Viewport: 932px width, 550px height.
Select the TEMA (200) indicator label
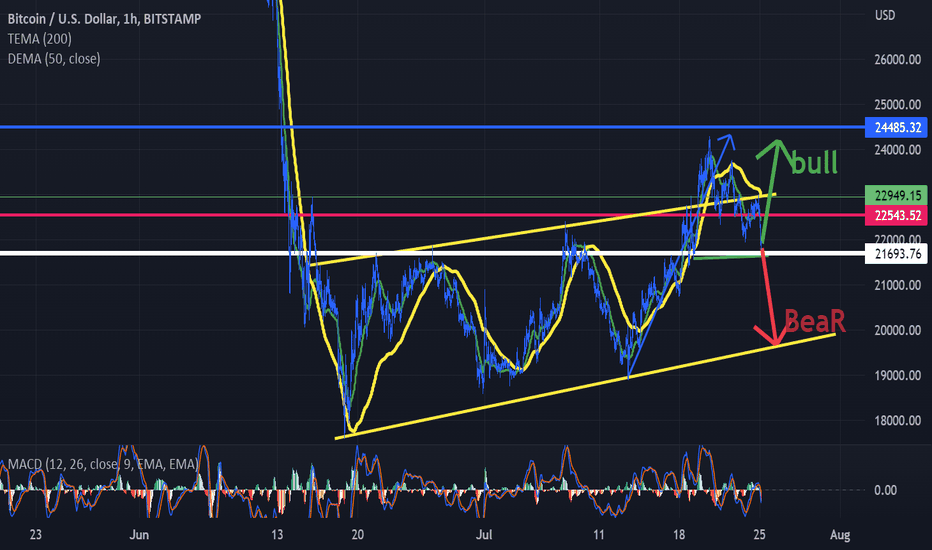(39, 39)
